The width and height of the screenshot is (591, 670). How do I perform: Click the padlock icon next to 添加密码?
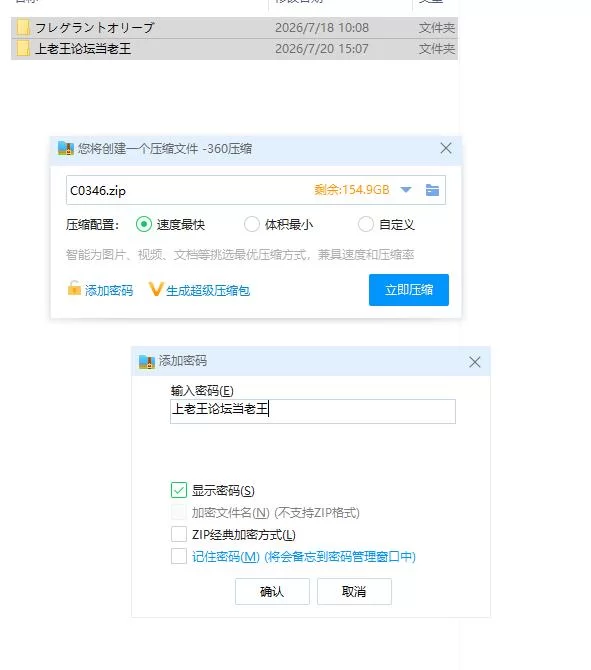tap(74, 288)
